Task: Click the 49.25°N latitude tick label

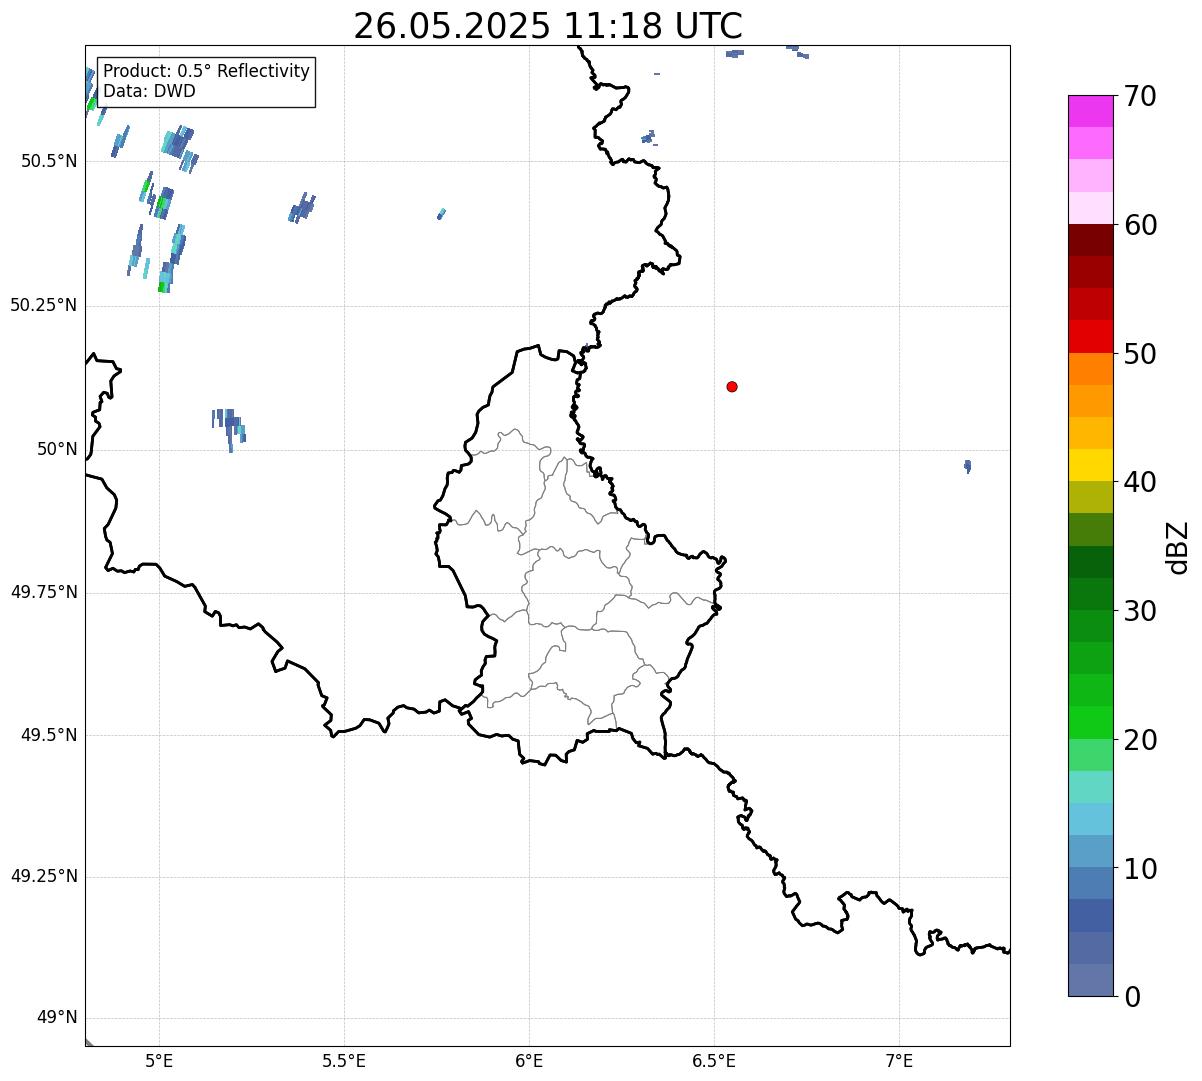Action: 43,877
